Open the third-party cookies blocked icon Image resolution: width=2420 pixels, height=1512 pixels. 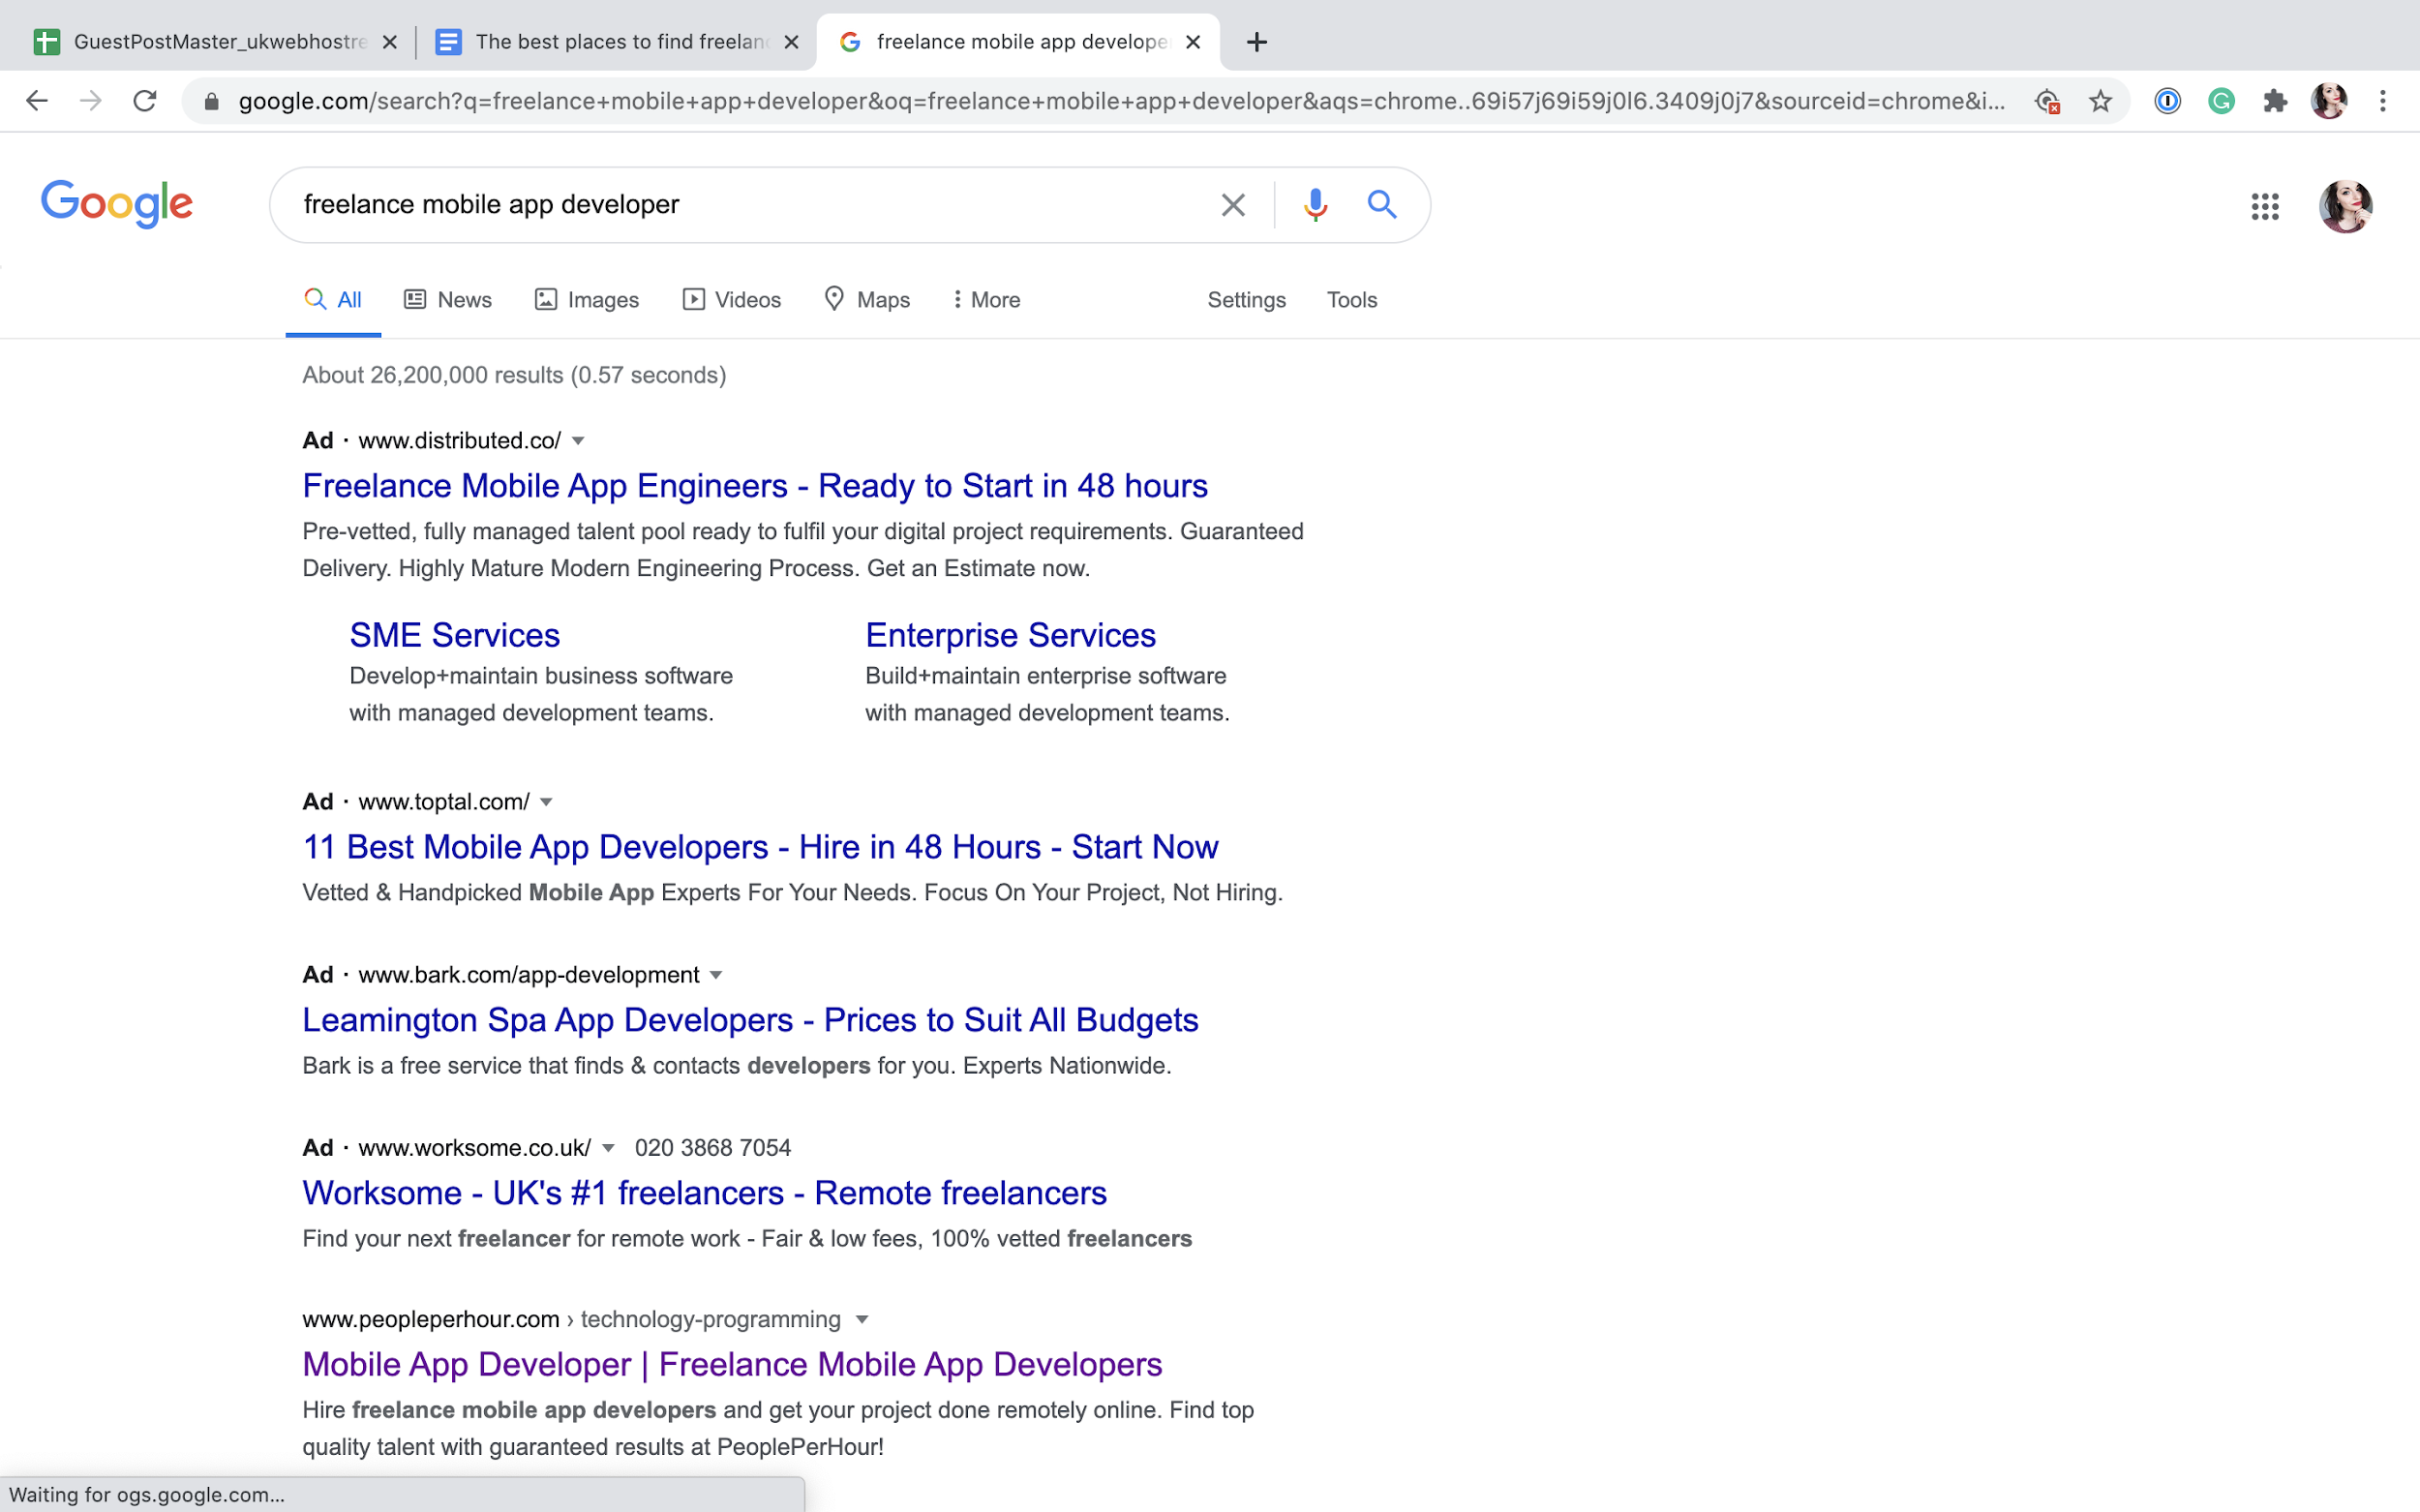pyautogui.click(x=2046, y=101)
